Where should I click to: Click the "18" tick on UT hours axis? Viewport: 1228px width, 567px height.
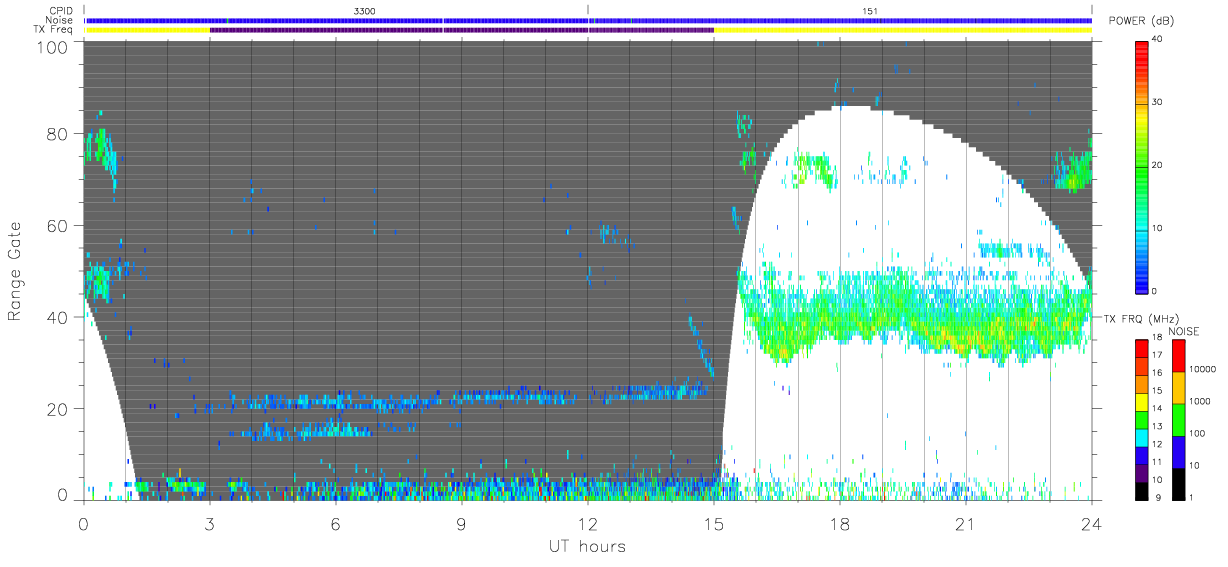[839, 522]
